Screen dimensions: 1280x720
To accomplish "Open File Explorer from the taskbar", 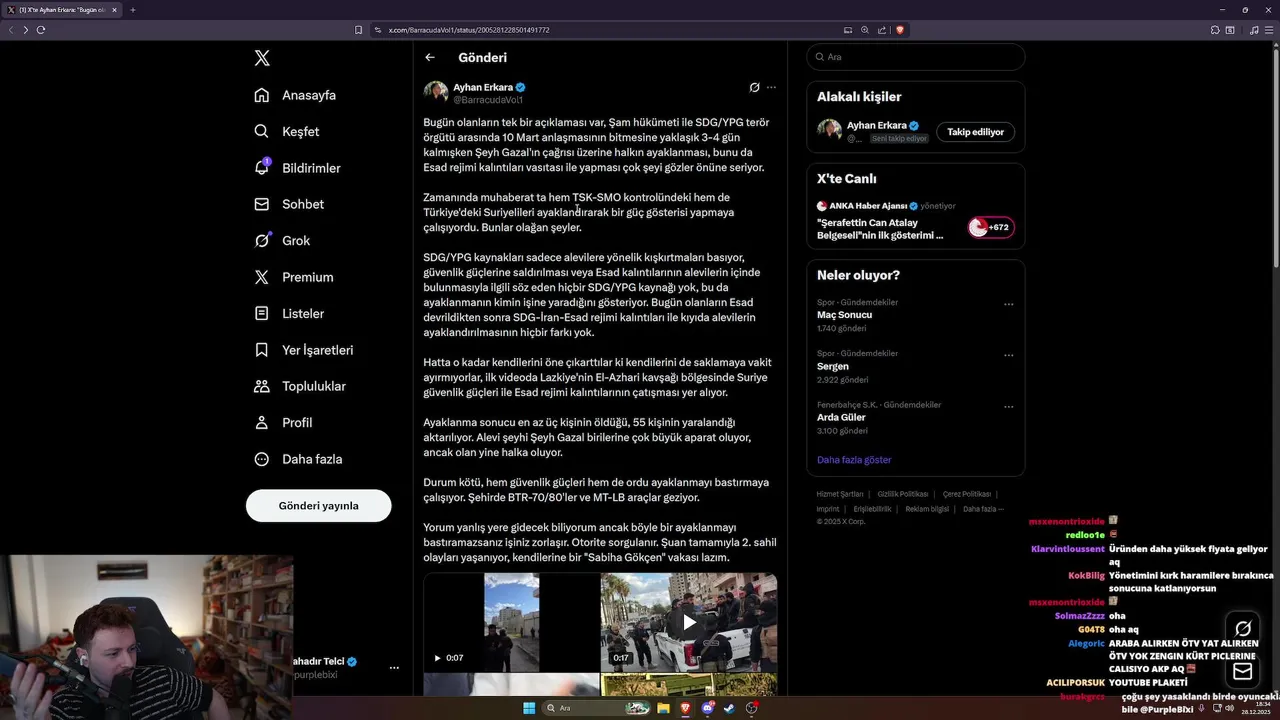I will tap(663, 708).
